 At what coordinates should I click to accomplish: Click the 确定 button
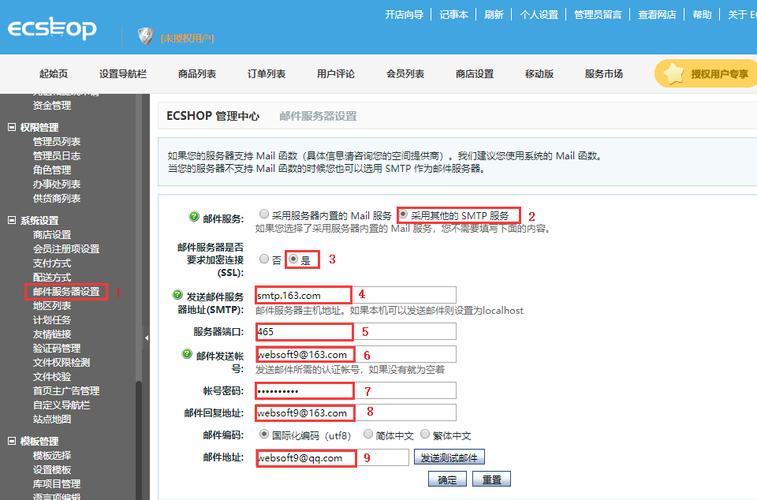tap(447, 479)
